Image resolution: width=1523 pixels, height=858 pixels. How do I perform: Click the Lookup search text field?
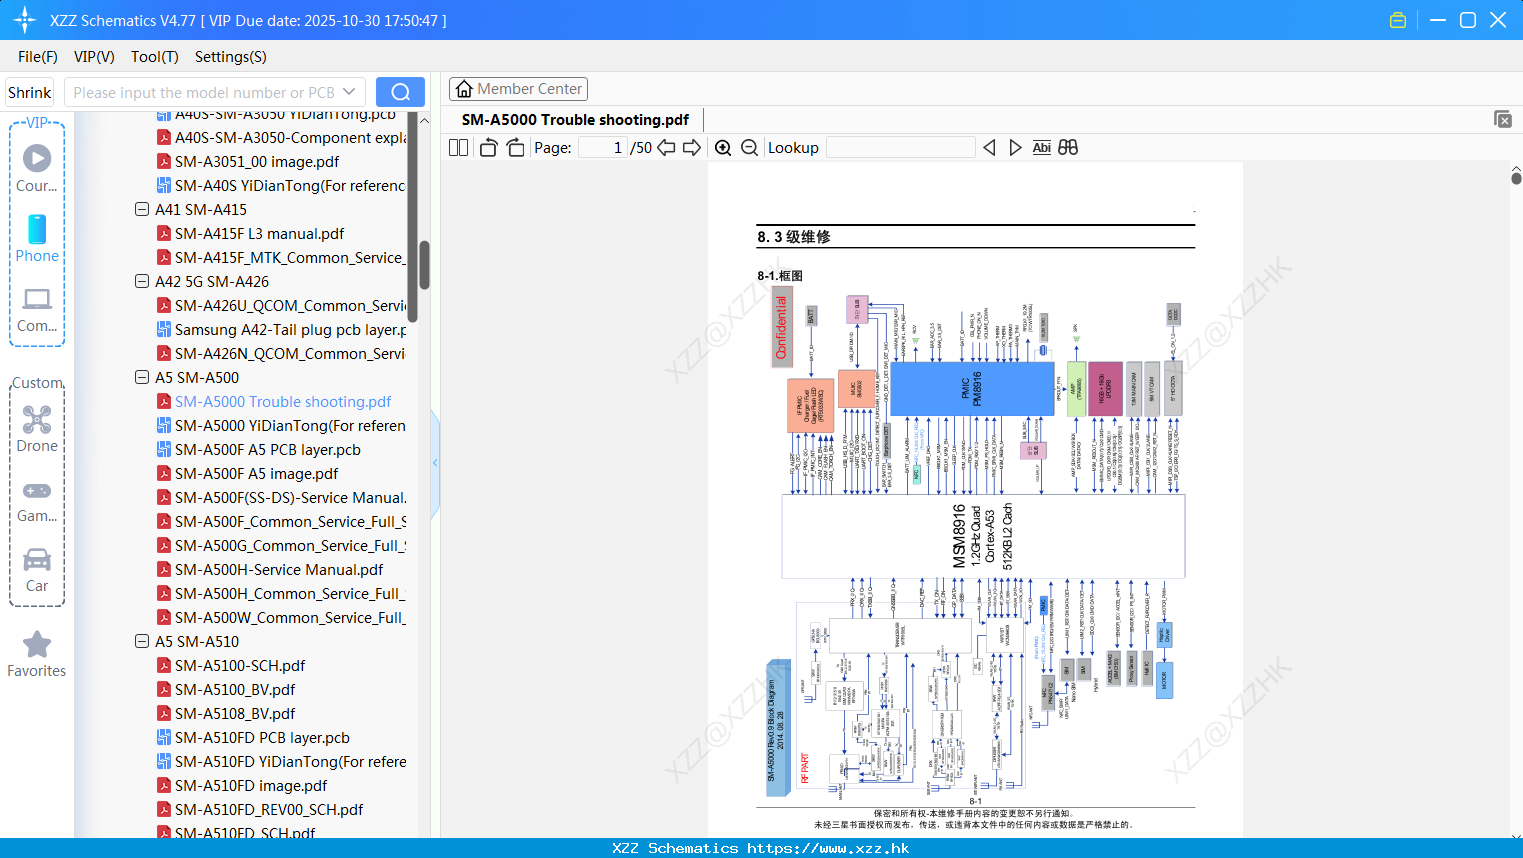tap(900, 148)
